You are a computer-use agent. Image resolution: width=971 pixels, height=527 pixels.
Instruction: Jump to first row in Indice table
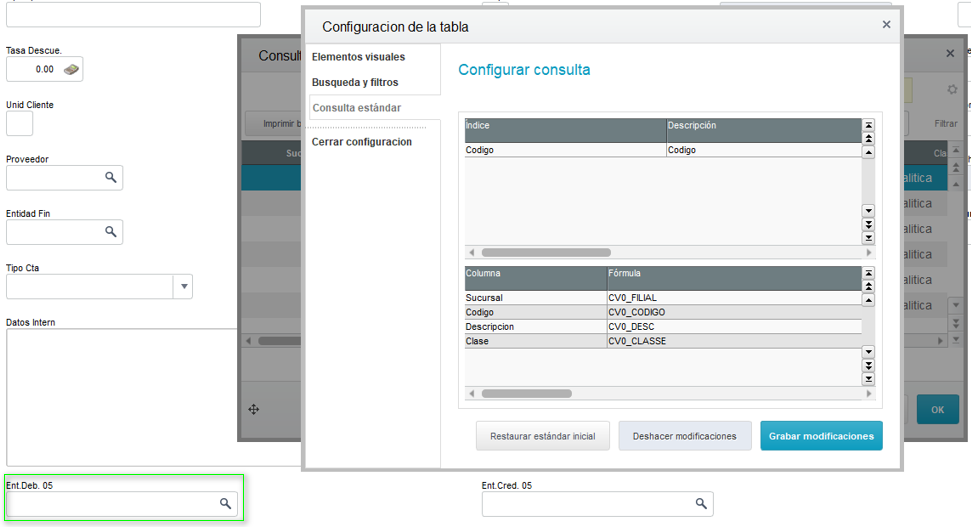tap(868, 125)
